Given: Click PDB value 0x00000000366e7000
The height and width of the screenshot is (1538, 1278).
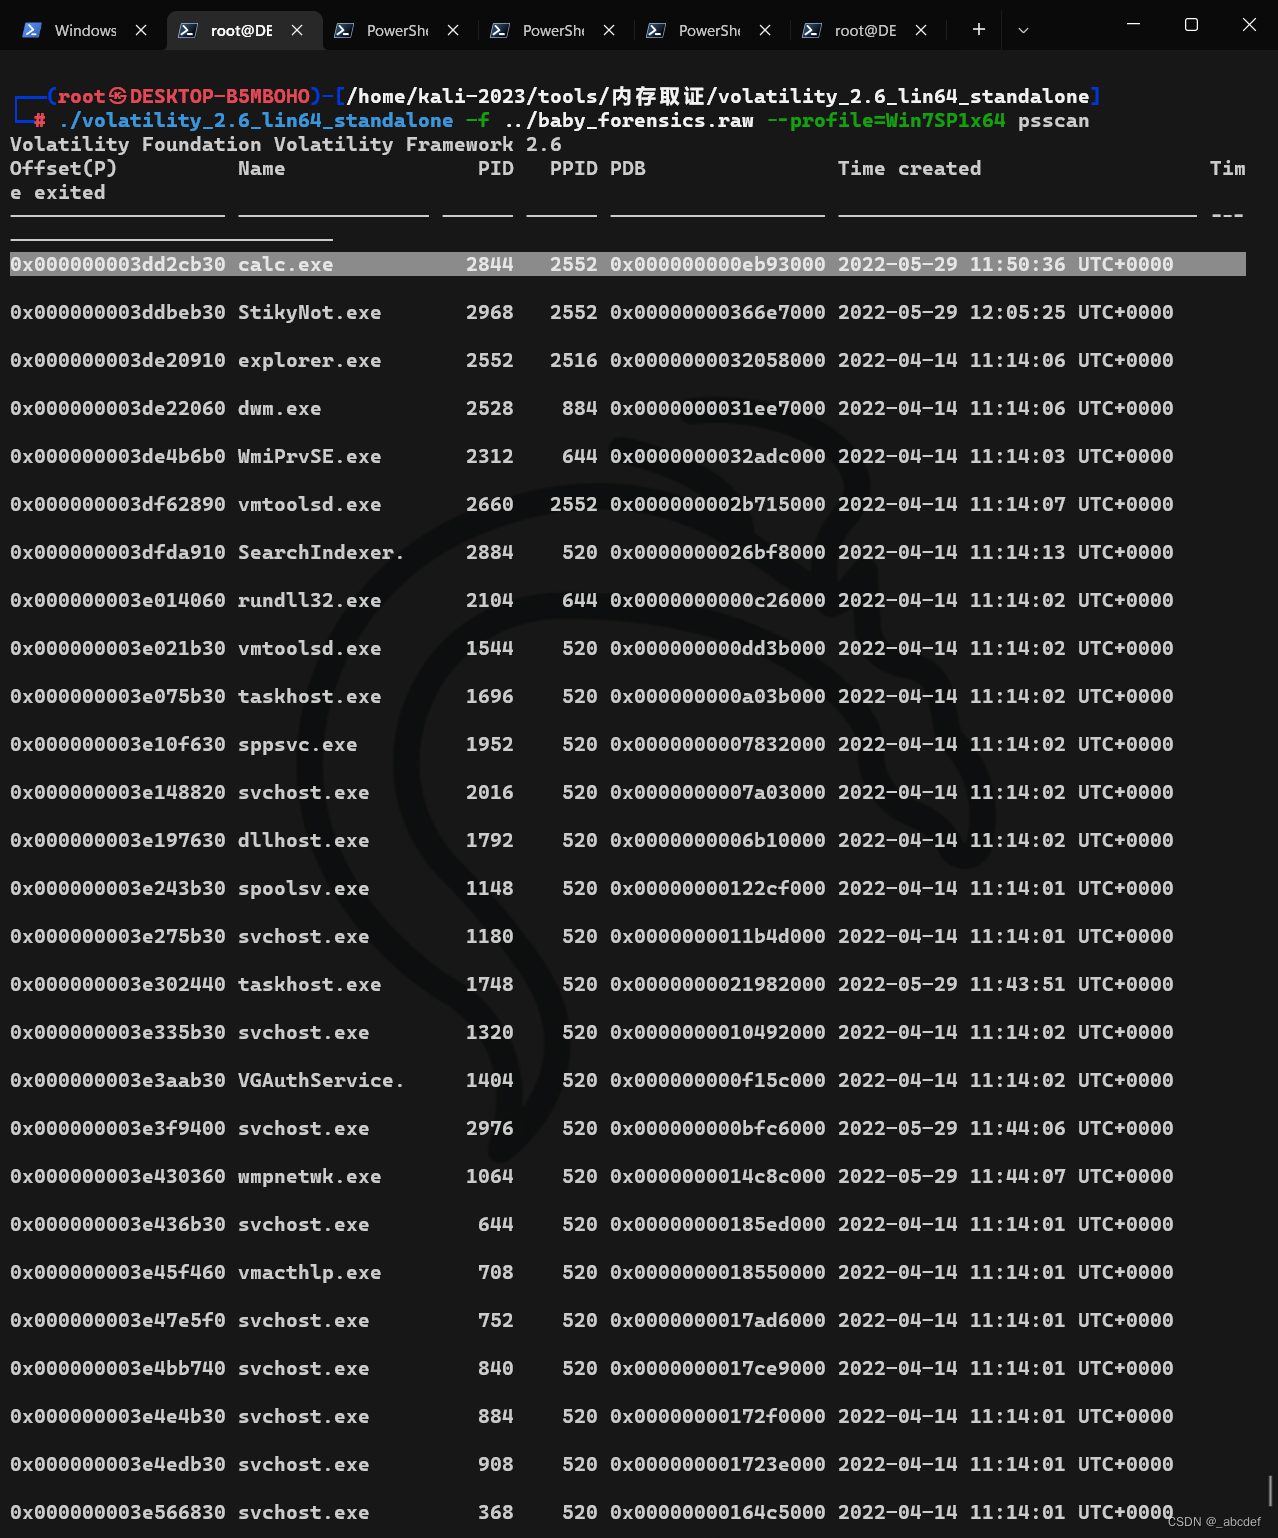Looking at the screenshot, I should click(718, 312).
